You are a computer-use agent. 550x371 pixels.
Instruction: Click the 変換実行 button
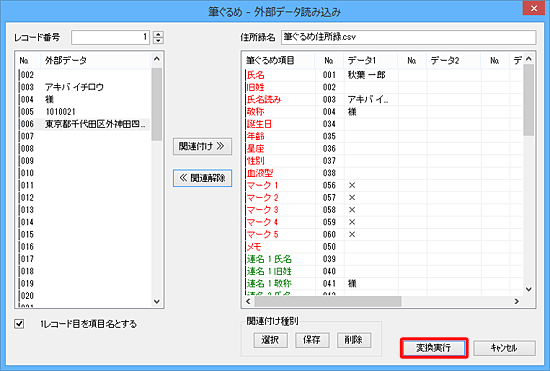click(x=434, y=348)
